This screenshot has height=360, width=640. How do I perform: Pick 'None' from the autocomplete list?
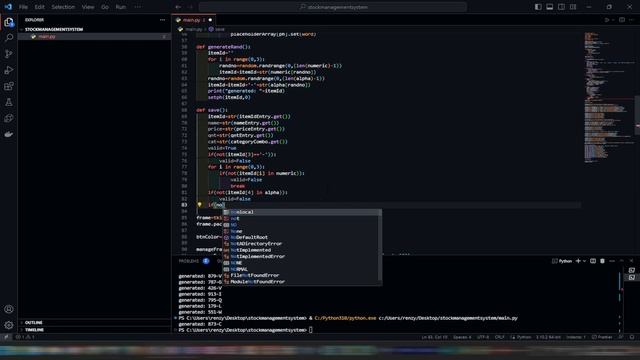click(302, 231)
